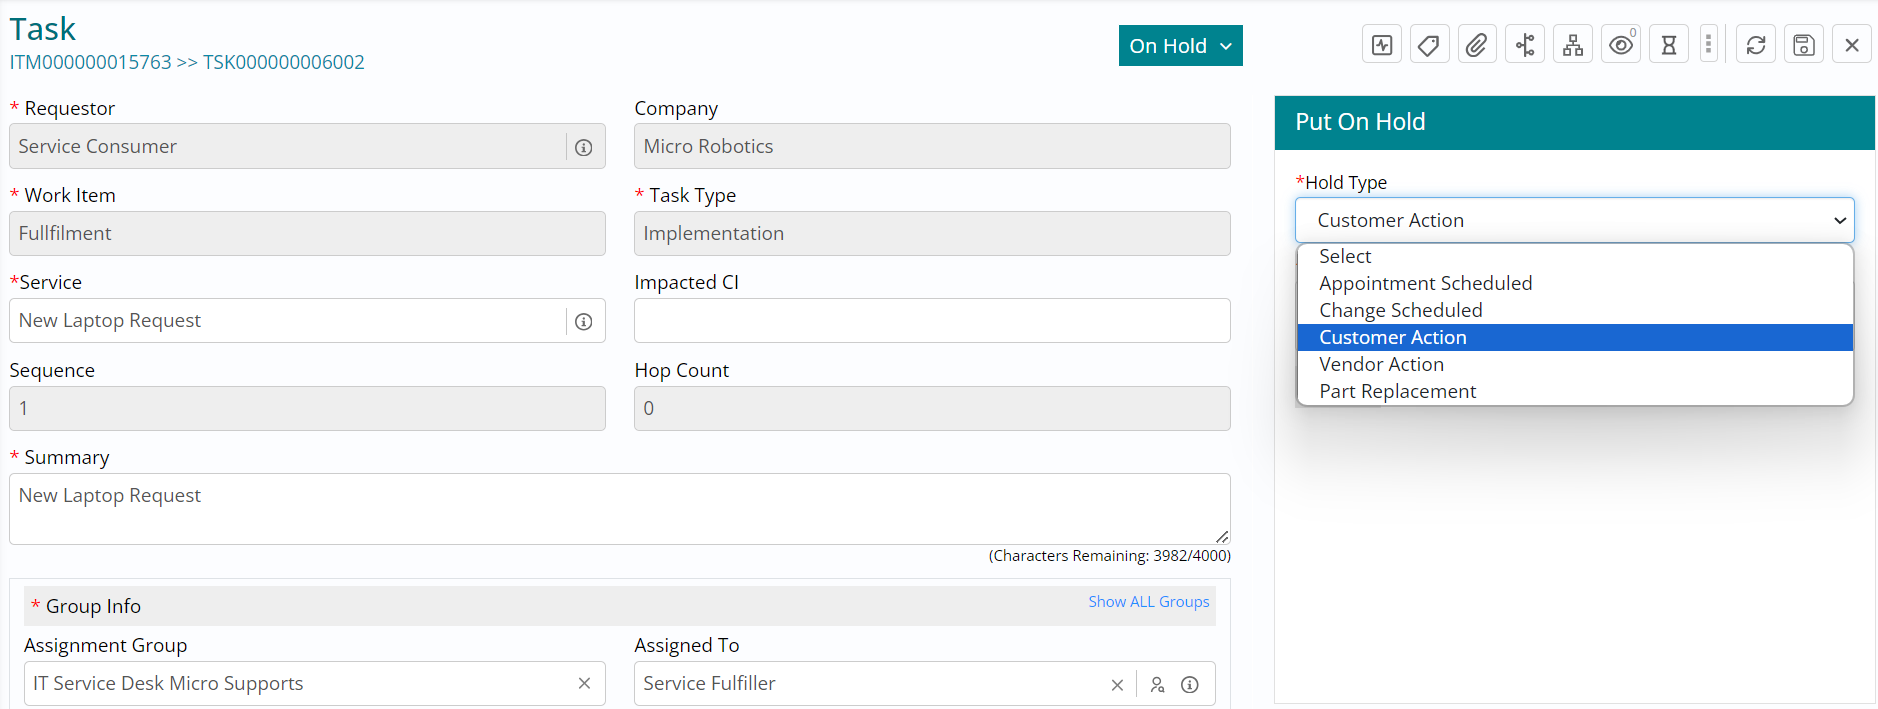This screenshot has width=1878, height=709.
Task: Expand the On Hold status dropdown
Action: (1180, 46)
